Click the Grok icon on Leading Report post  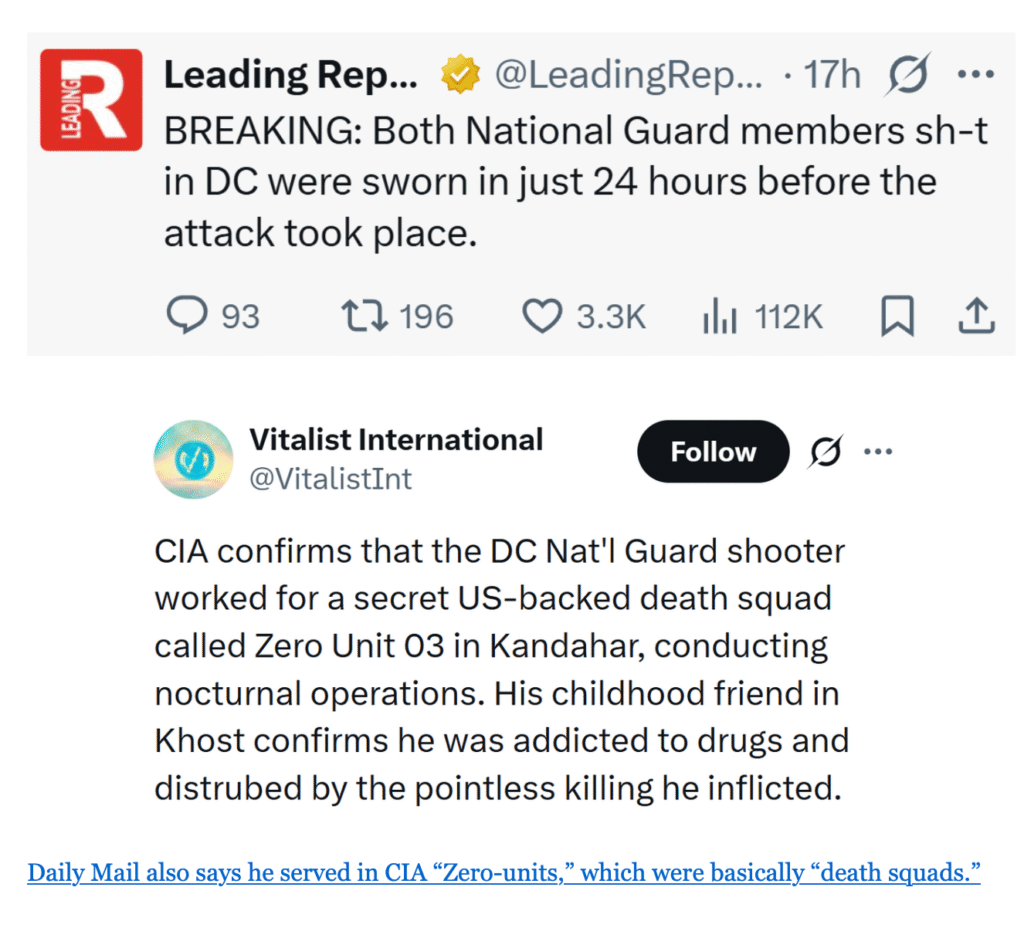click(907, 75)
